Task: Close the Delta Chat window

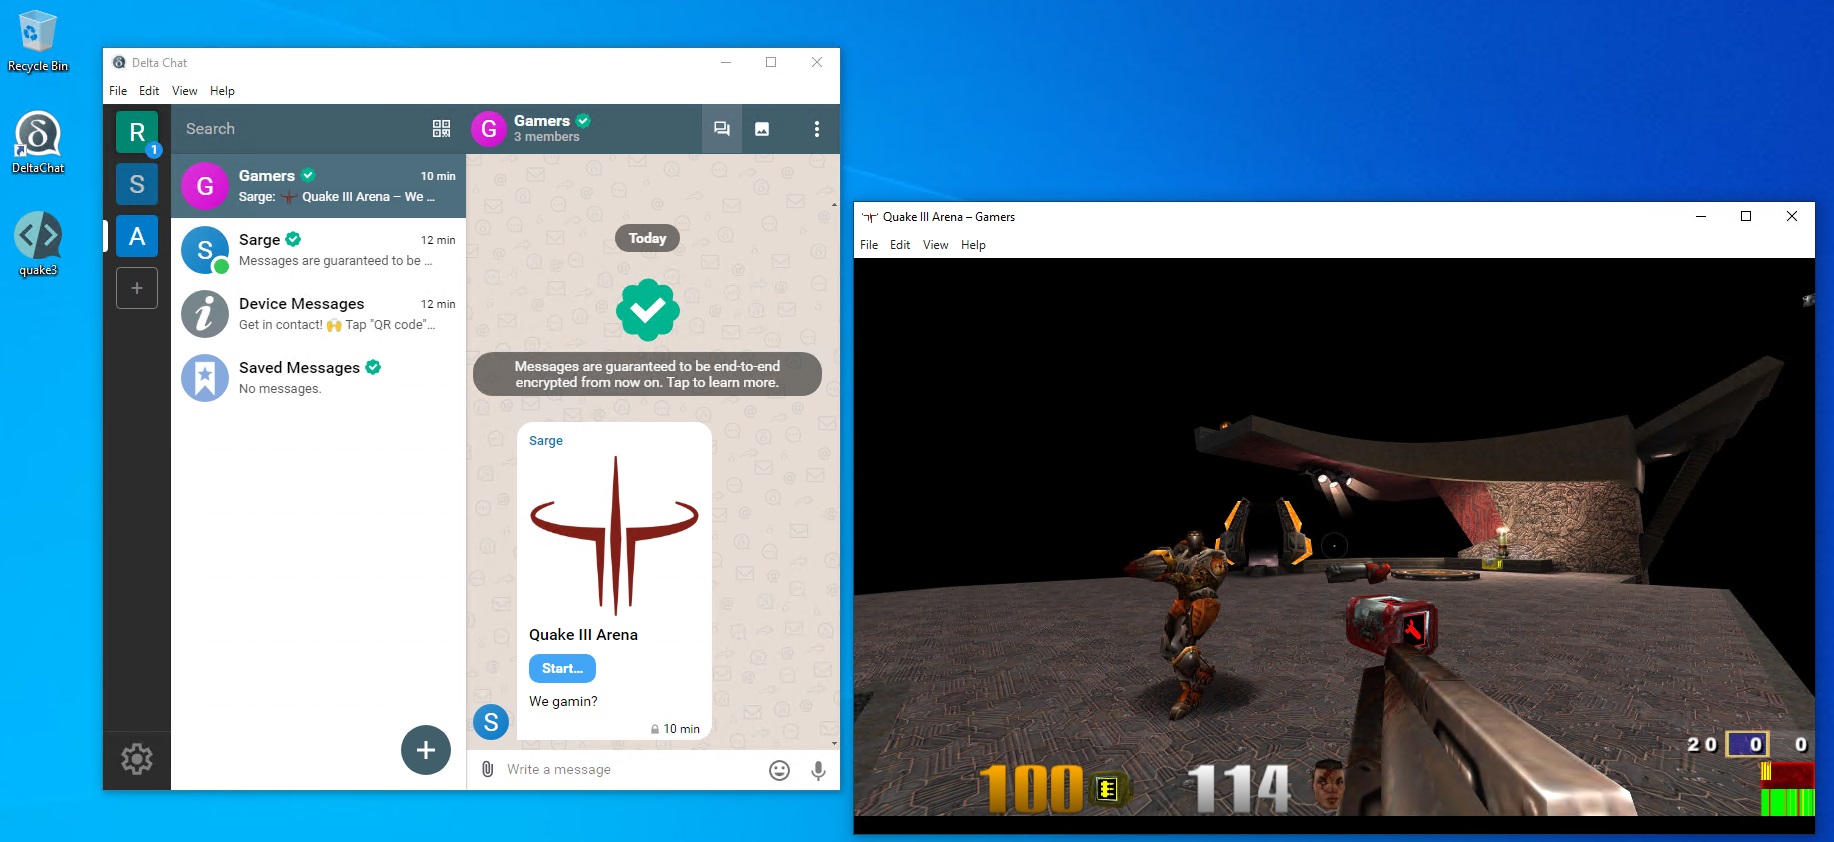Action: point(817,62)
